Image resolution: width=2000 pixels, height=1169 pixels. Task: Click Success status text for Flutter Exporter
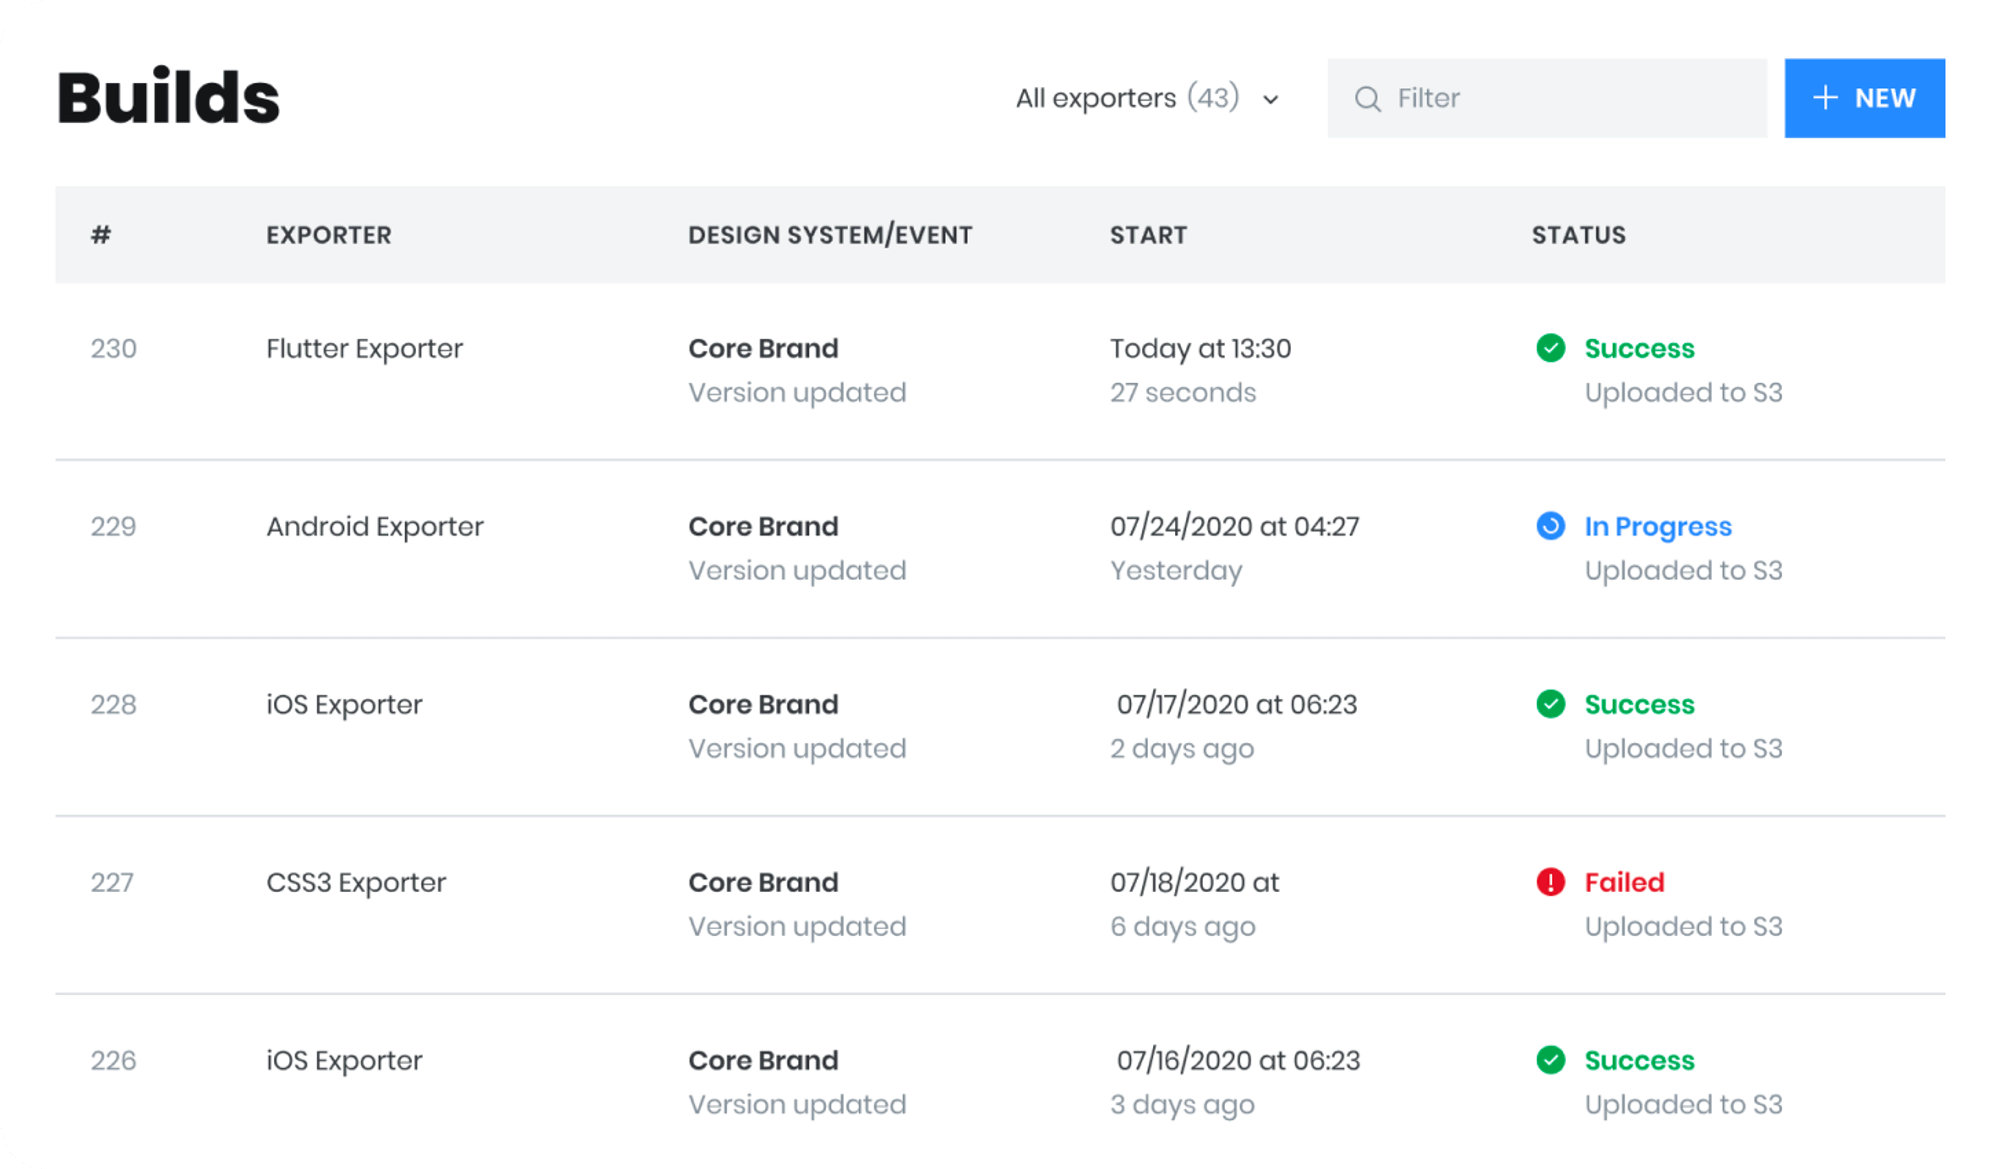click(x=1639, y=349)
